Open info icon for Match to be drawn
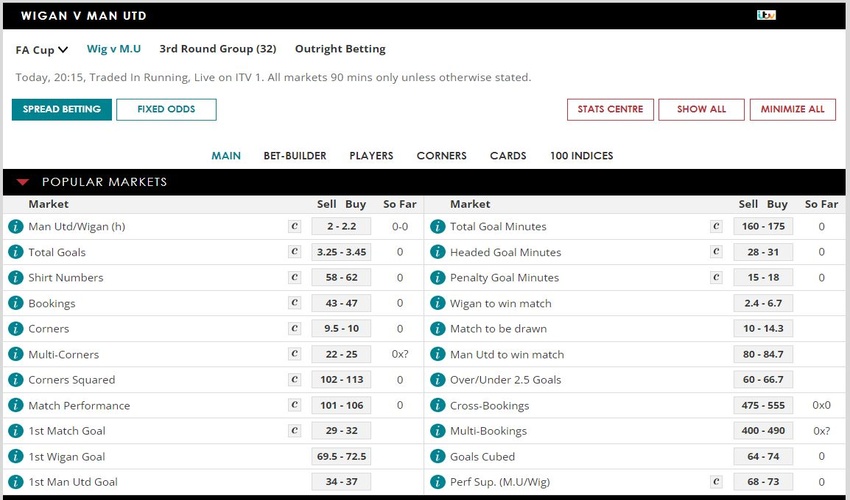 click(x=437, y=328)
